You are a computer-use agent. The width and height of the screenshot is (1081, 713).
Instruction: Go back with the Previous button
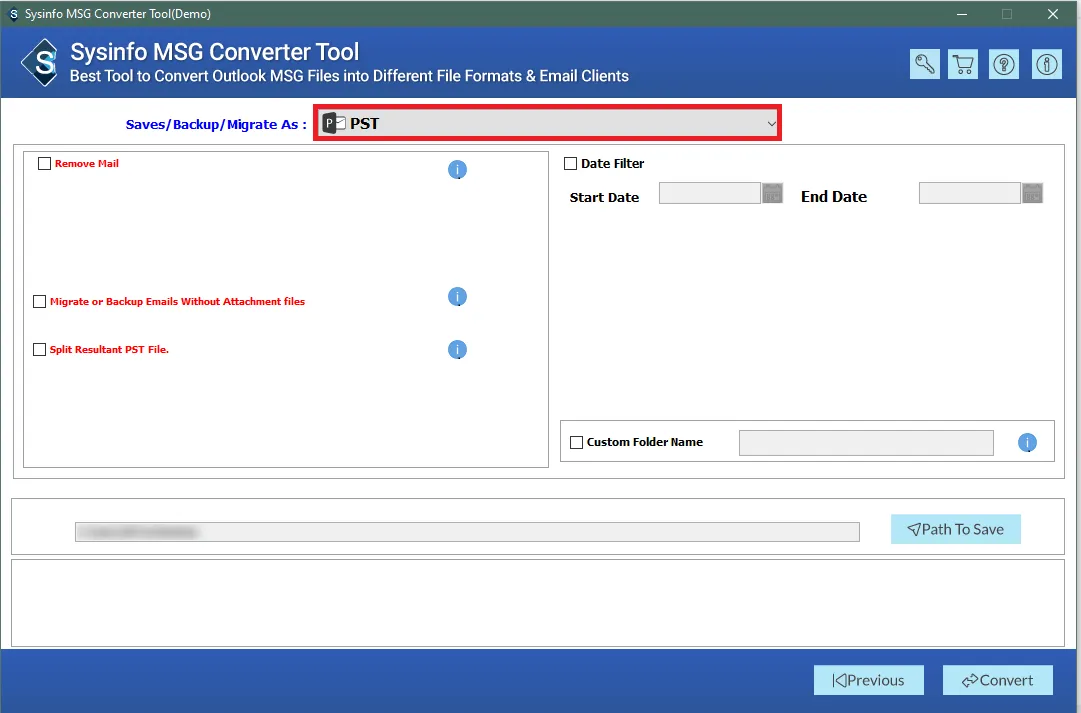click(868, 680)
